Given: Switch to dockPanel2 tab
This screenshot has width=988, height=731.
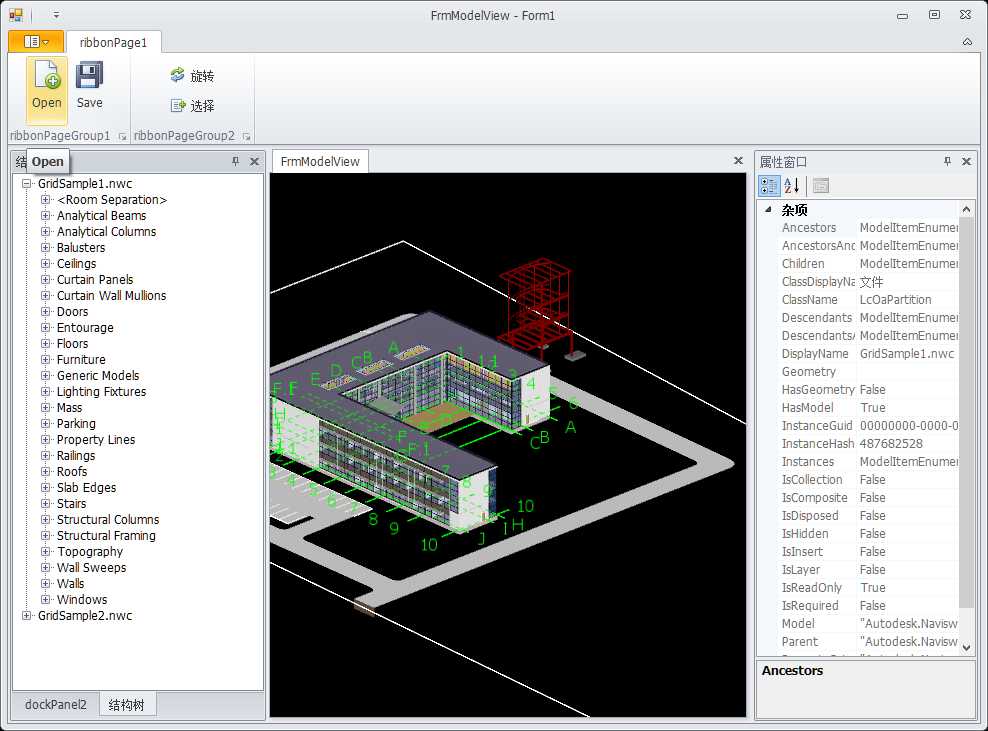Looking at the screenshot, I should click(55, 705).
